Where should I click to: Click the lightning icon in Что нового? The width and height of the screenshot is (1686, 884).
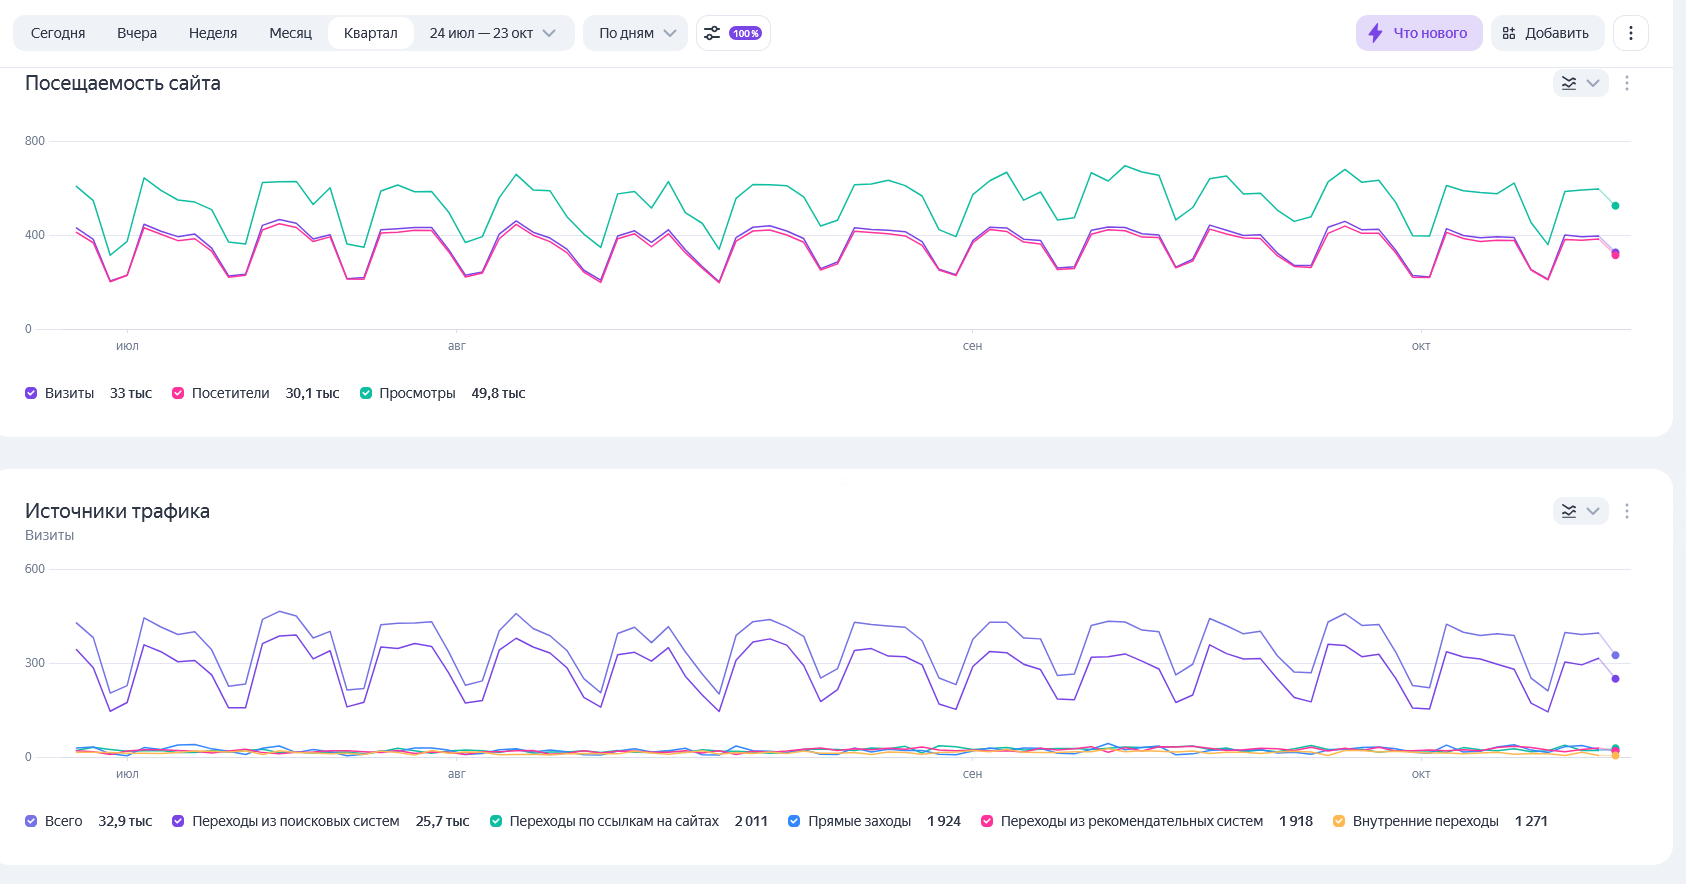(x=1375, y=33)
